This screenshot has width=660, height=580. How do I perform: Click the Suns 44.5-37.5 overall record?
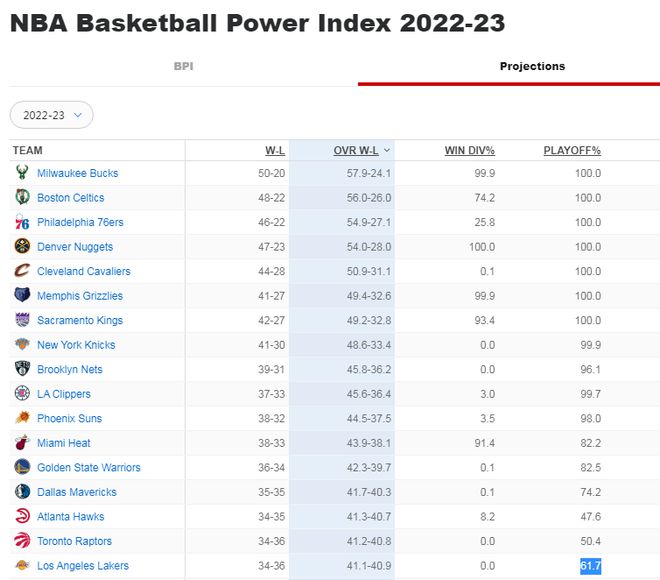(x=369, y=418)
